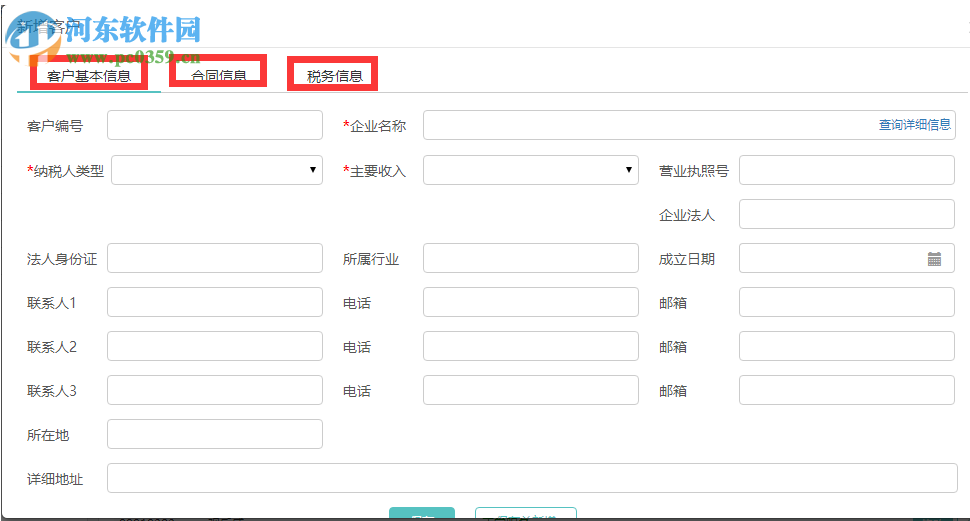970x521 pixels.
Task: Focus the 电话 field in 联系人1 row
Action: 531,302
